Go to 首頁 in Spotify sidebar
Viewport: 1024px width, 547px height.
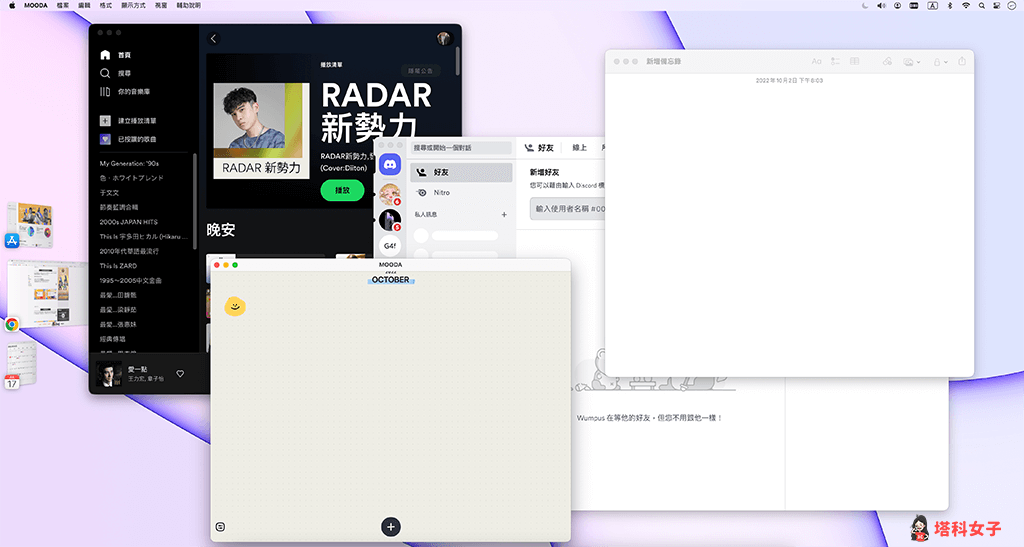pyautogui.click(x=116, y=55)
